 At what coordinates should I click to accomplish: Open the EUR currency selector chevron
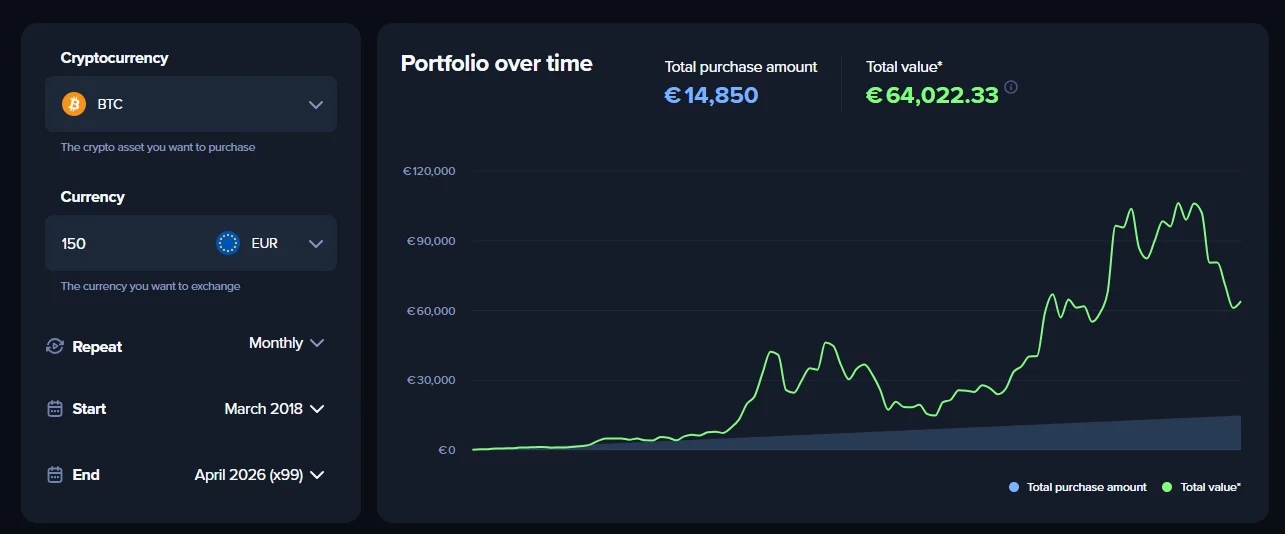tap(316, 243)
